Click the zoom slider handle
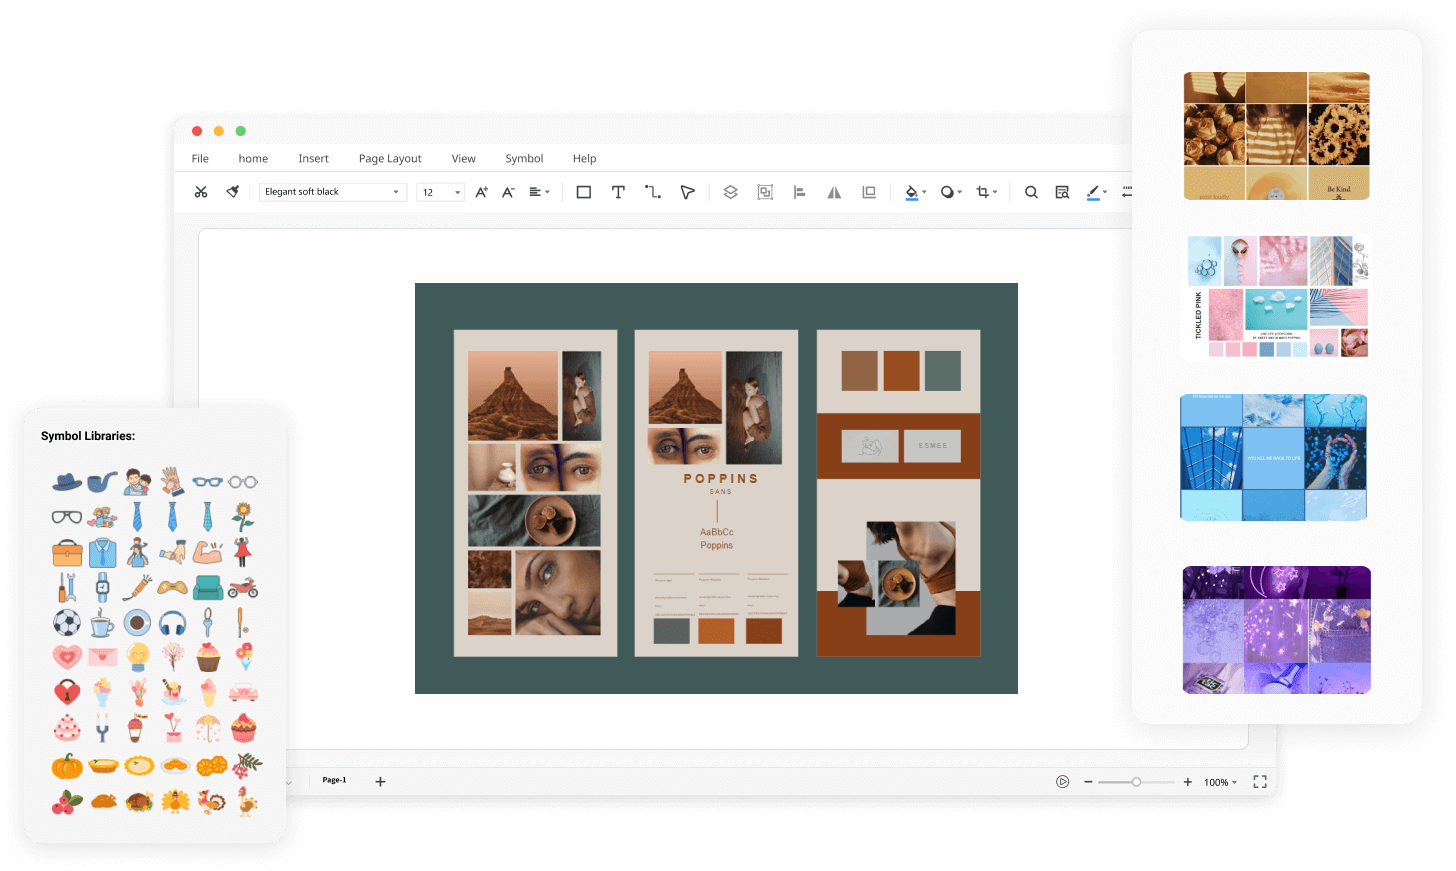Image resolution: width=1456 pixels, height=871 pixels. (1136, 782)
